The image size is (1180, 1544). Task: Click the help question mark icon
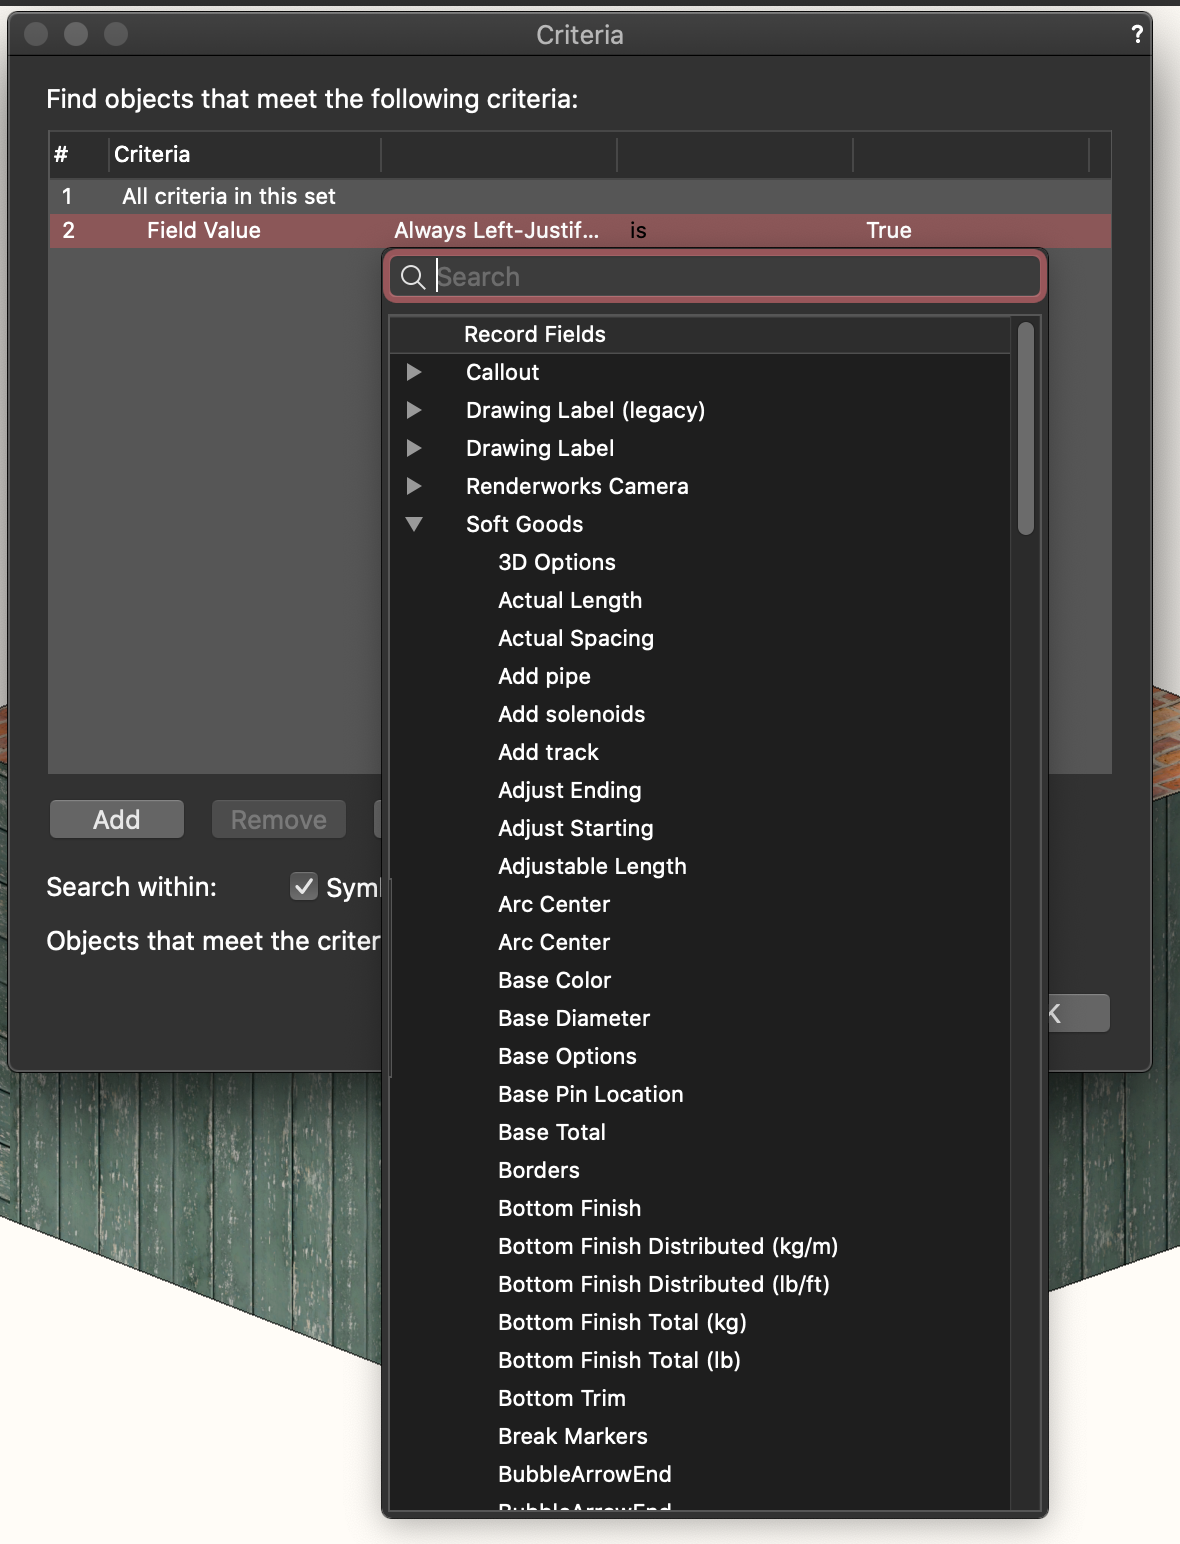1137,35
